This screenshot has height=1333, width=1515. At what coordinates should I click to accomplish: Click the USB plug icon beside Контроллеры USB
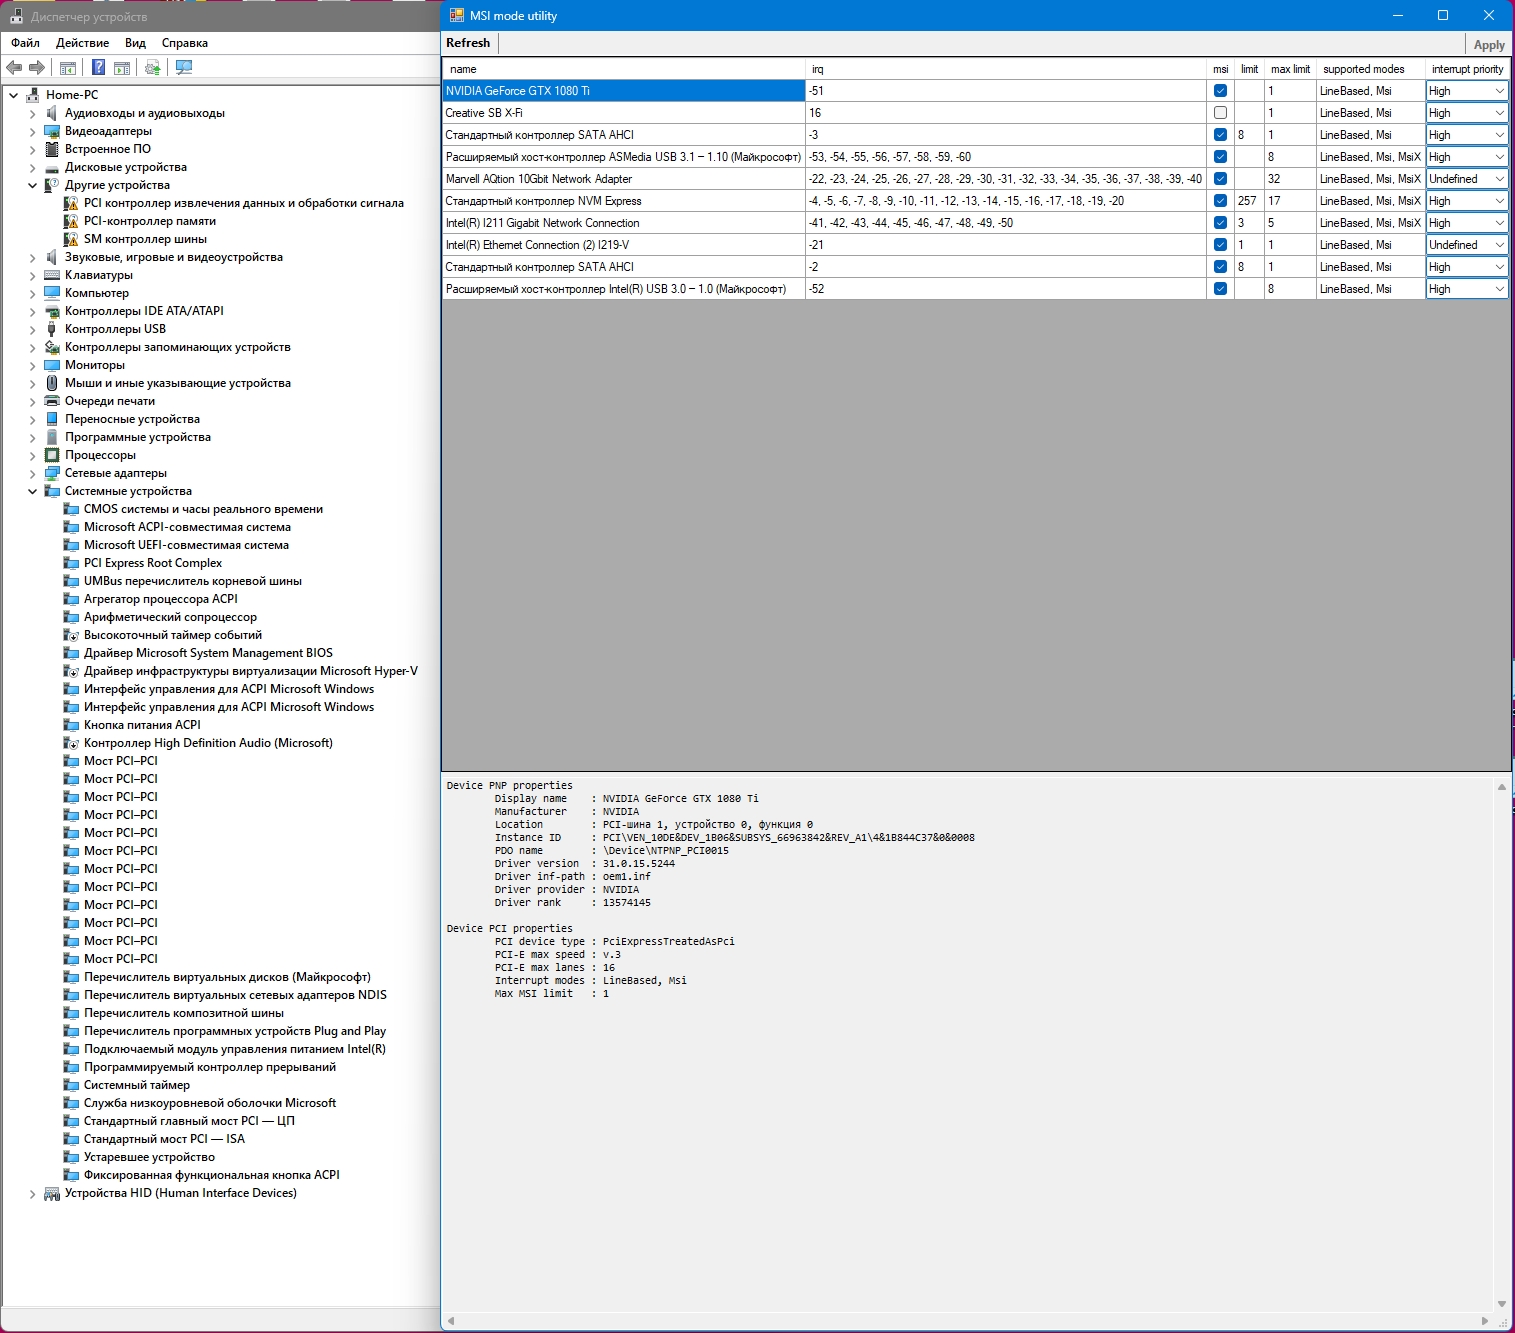tap(52, 329)
